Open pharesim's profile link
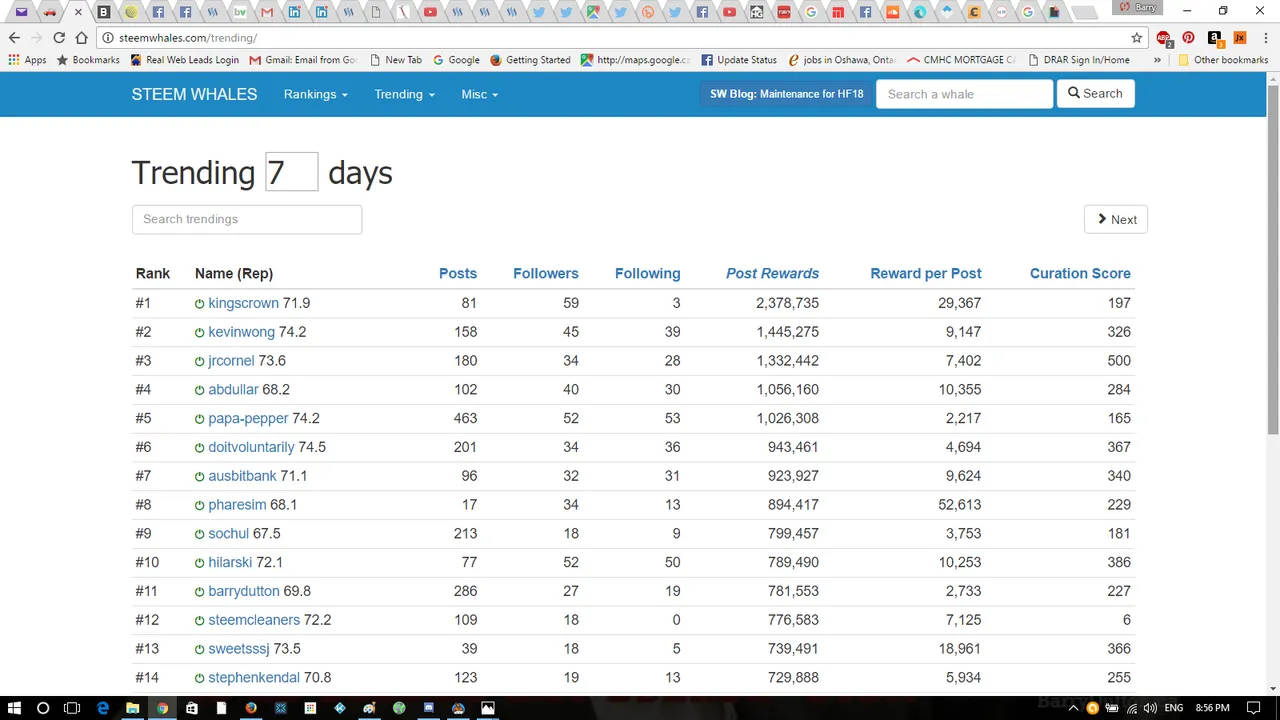This screenshot has width=1280, height=720. click(x=237, y=505)
